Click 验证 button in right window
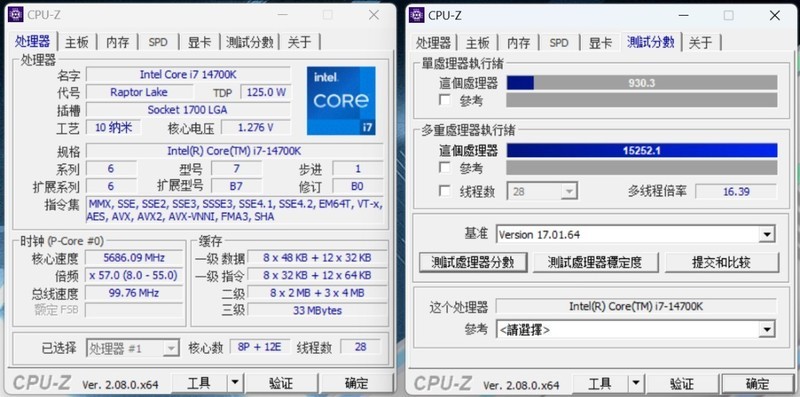This screenshot has width=800, height=397. pyautogui.click(x=682, y=383)
